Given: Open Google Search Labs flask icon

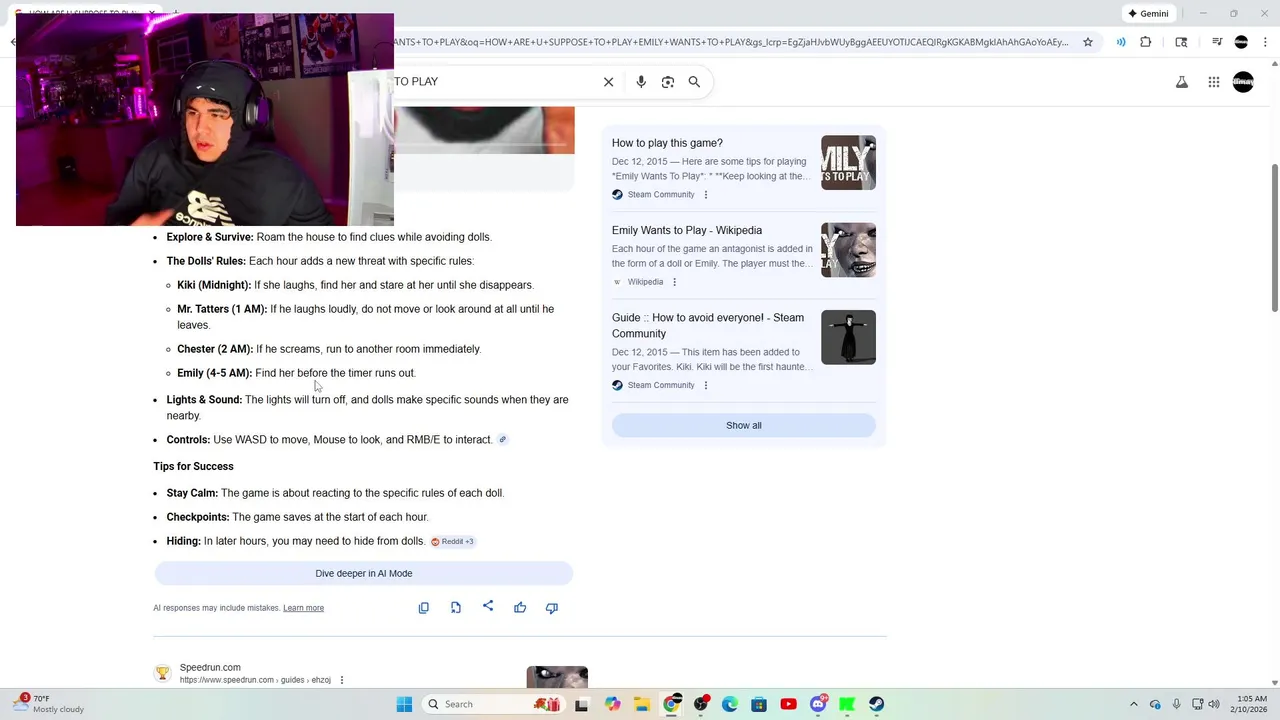Looking at the screenshot, I should tap(1182, 82).
